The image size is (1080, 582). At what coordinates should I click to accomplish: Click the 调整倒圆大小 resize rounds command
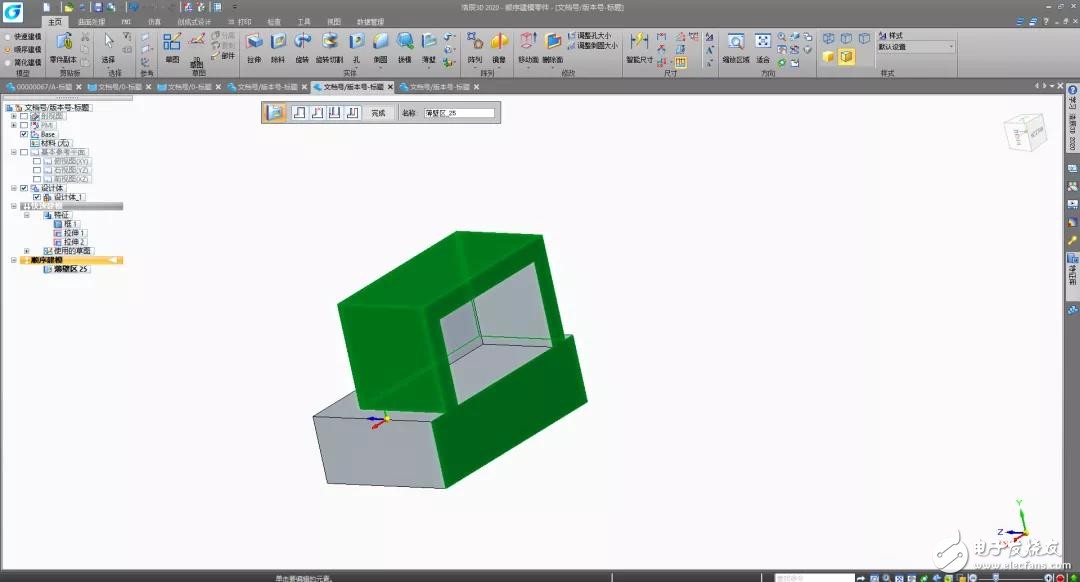coord(593,45)
